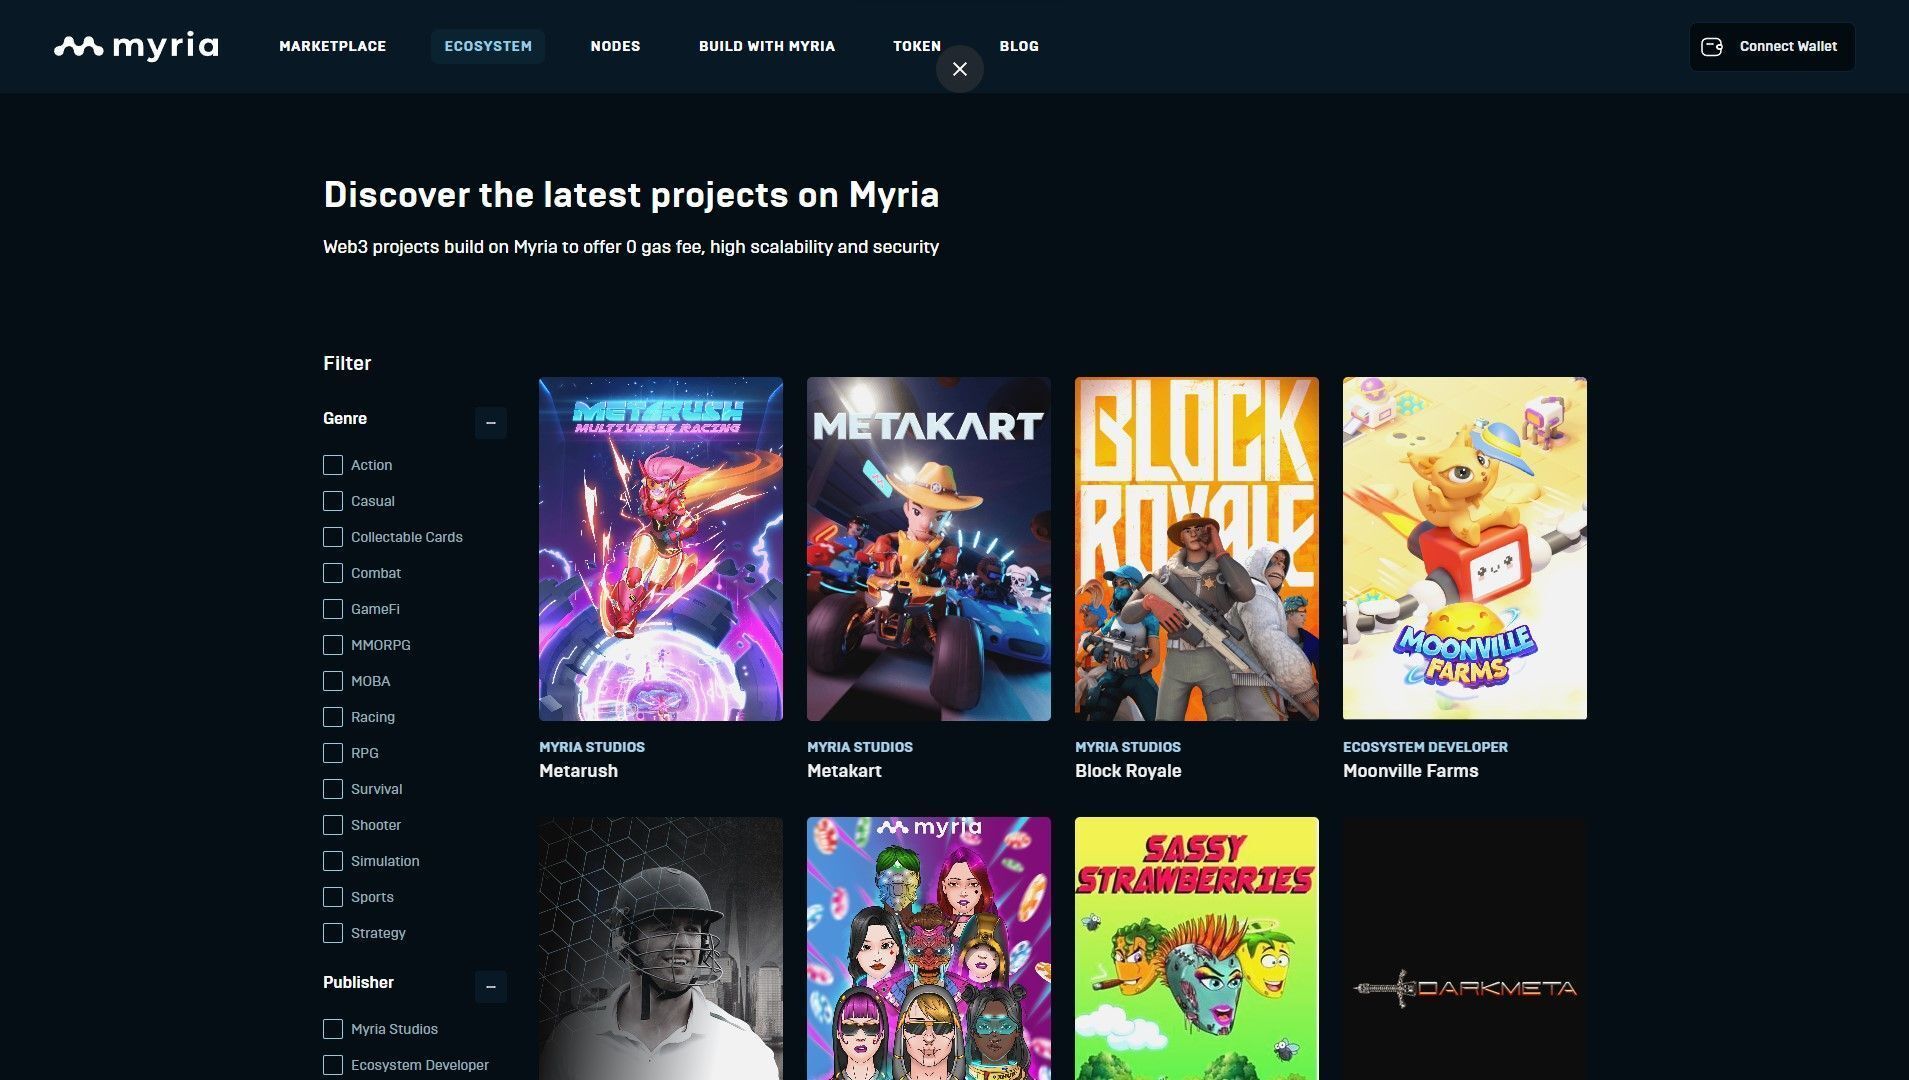Select the Myria Studios publisher filter
The height and width of the screenshot is (1080, 1909).
pyautogui.click(x=332, y=1029)
